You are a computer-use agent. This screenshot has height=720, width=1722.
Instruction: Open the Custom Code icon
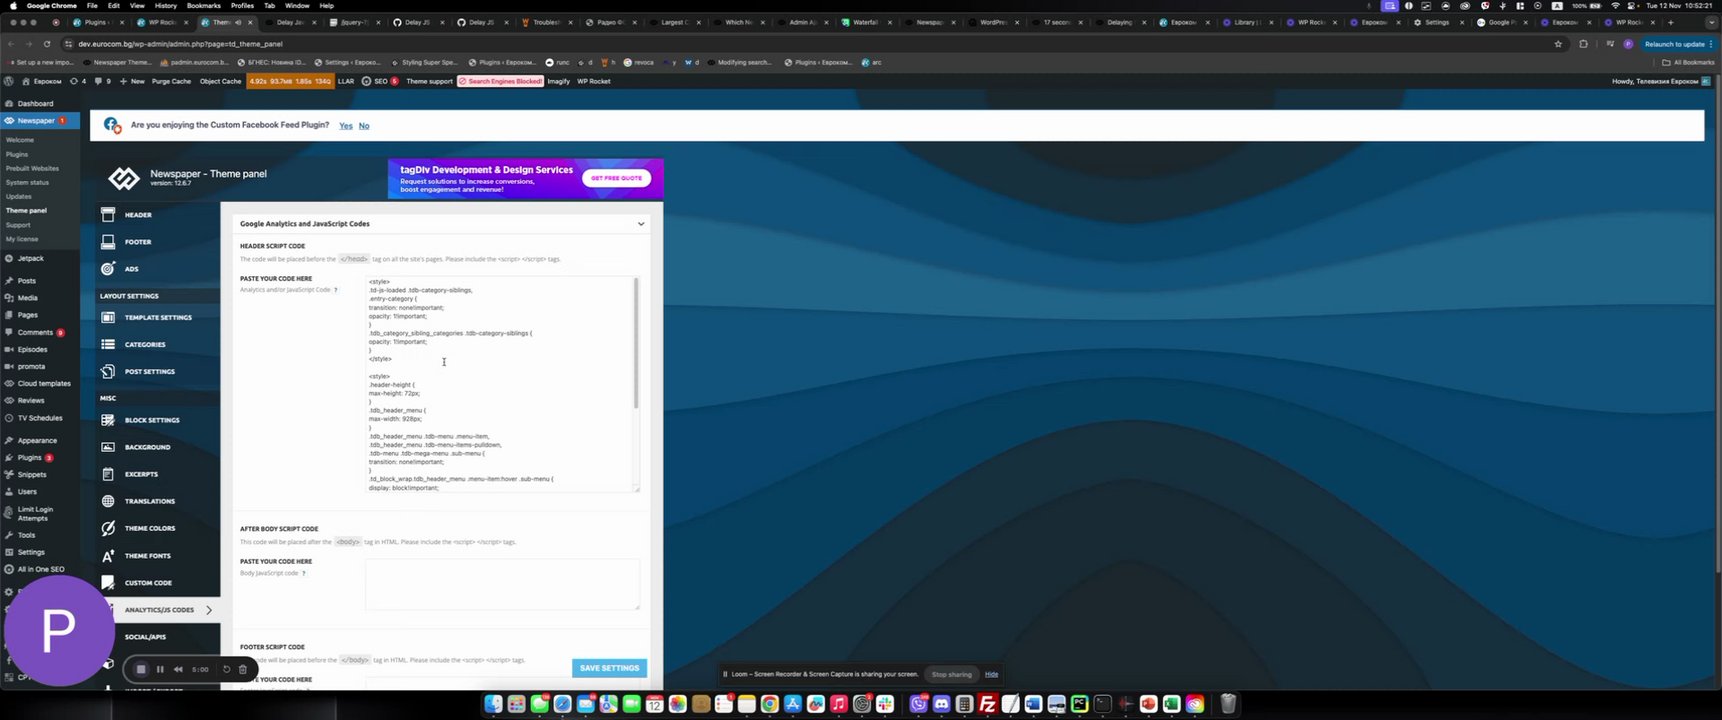point(108,583)
